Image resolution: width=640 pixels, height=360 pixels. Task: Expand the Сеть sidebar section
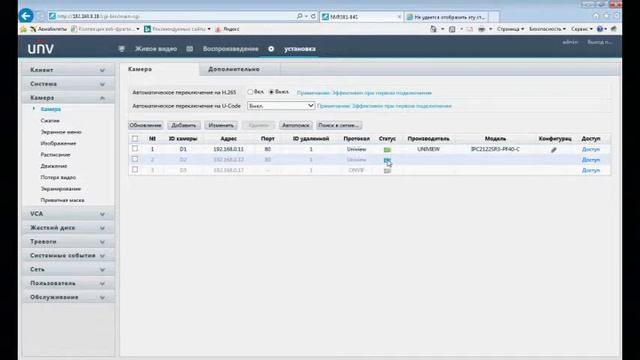68,269
